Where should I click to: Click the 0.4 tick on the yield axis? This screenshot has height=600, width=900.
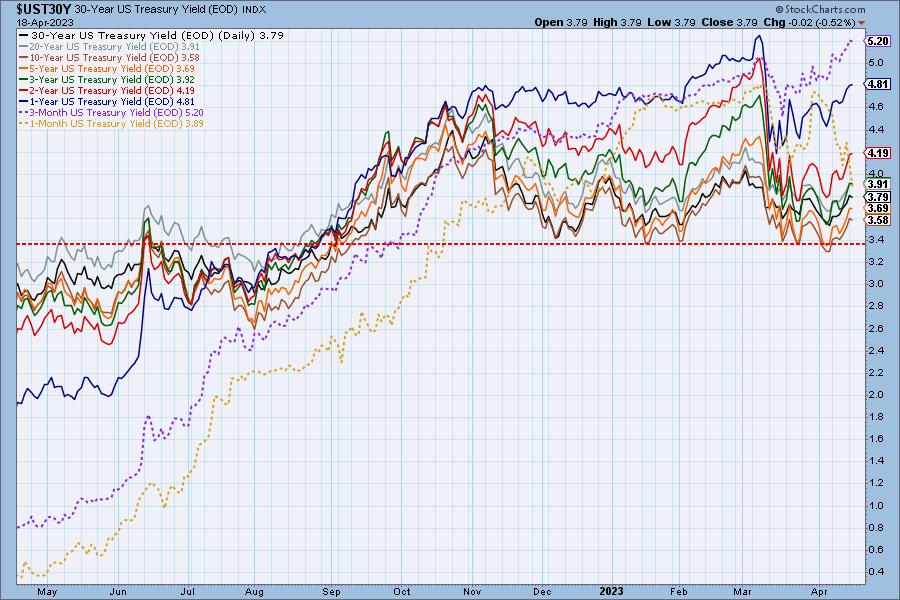tap(876, 571)
